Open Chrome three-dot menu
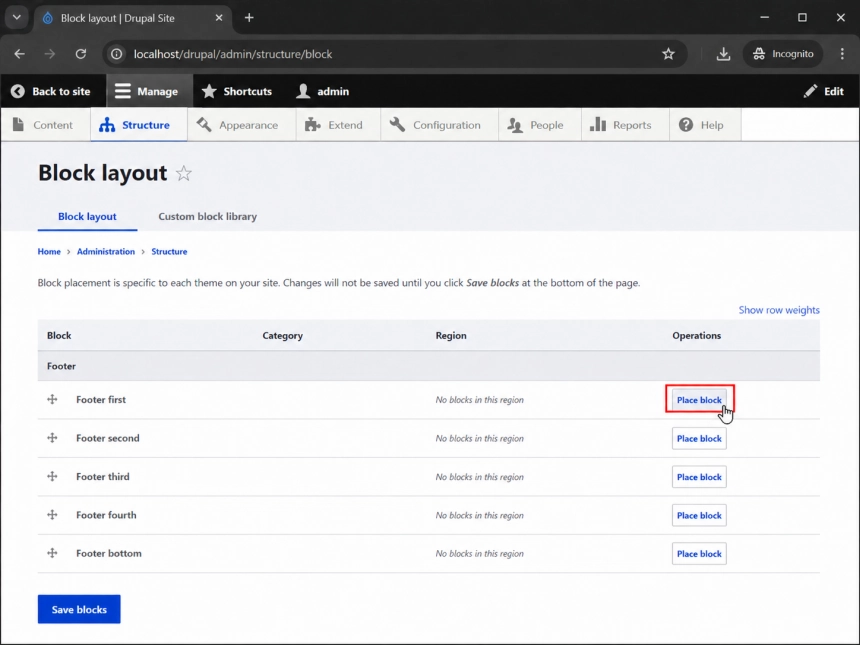The width and height of the screenshot is (860, 645). (x=842, y=54)
